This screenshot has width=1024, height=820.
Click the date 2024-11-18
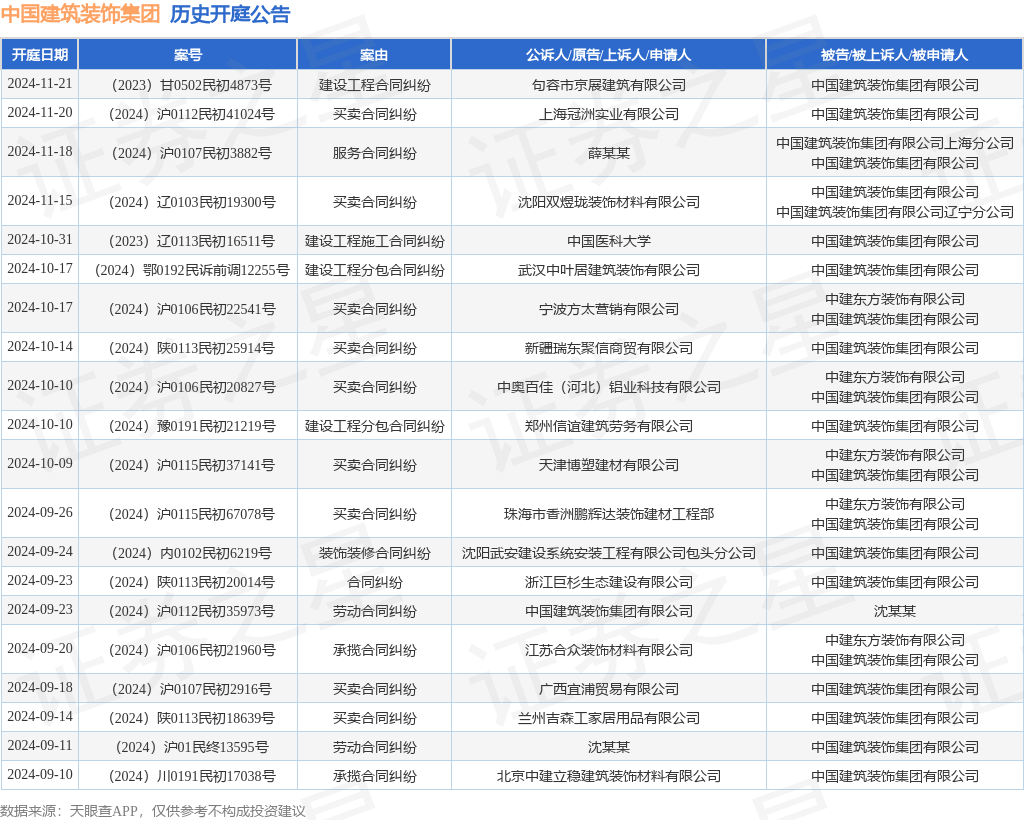tap(40, 151)
